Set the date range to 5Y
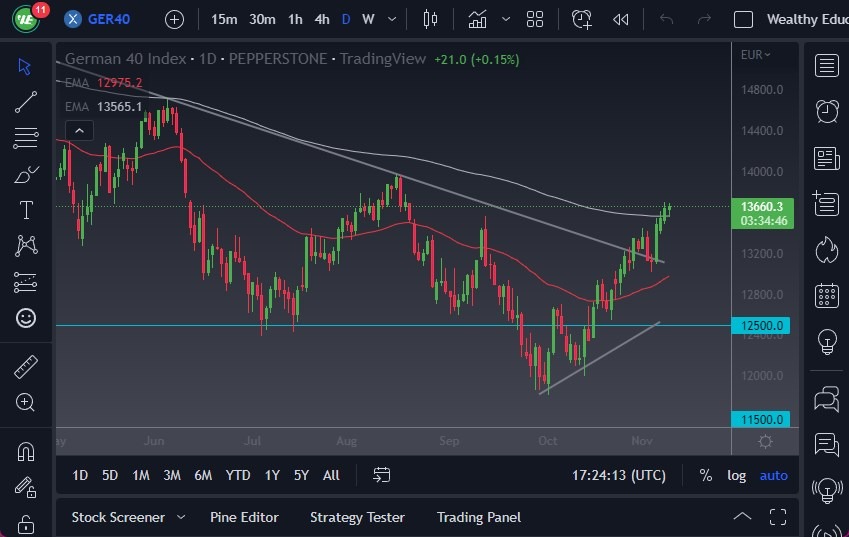The image size is (849, 537). pyautogui.click(x=301, y=475)
